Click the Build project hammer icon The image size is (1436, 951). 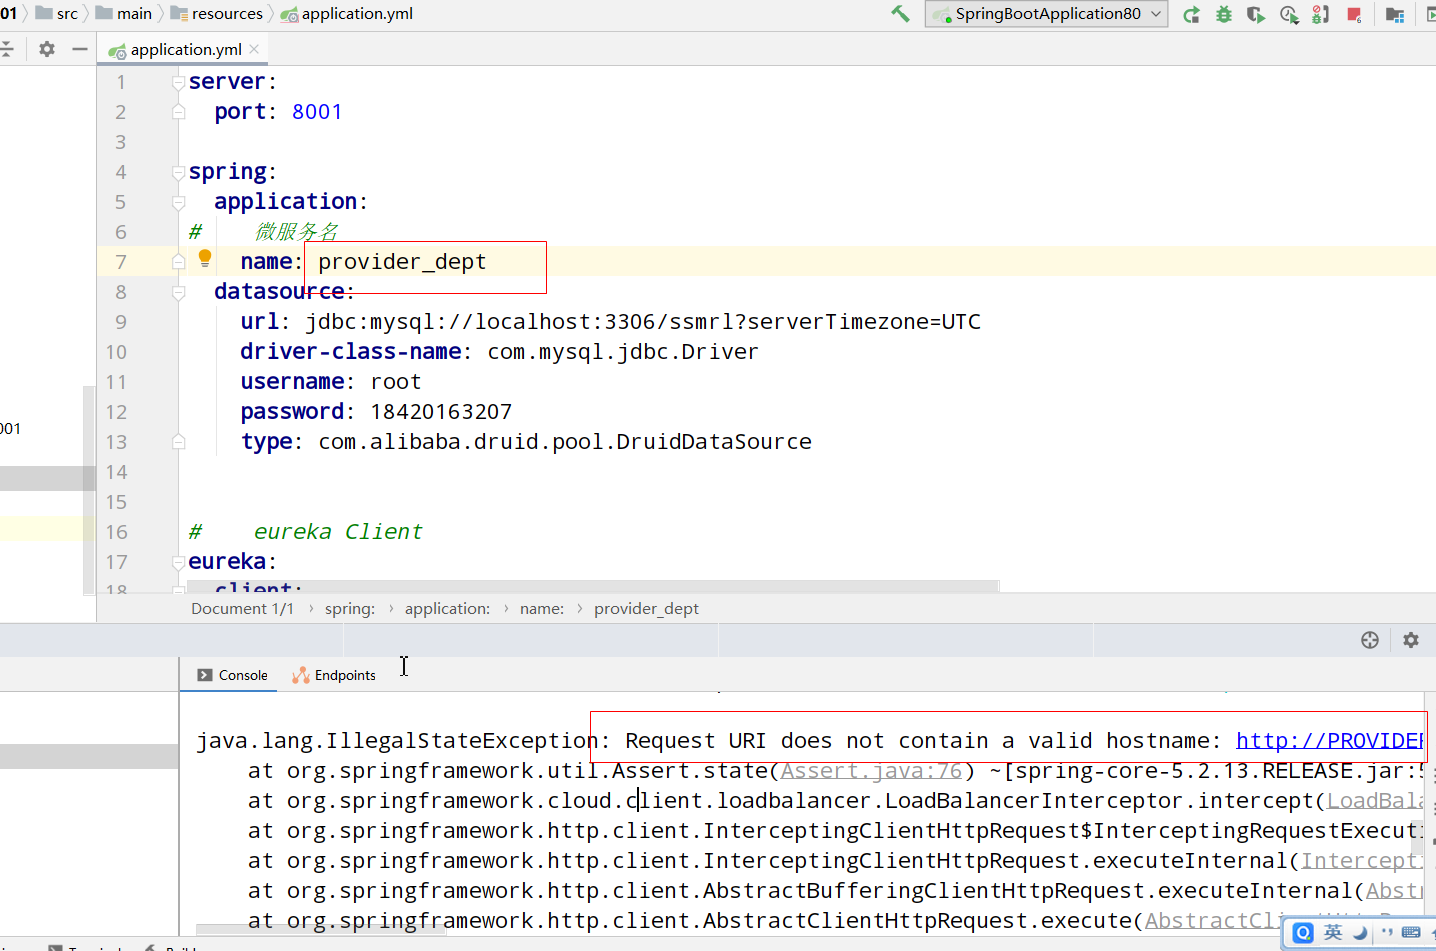click(900, 13)
